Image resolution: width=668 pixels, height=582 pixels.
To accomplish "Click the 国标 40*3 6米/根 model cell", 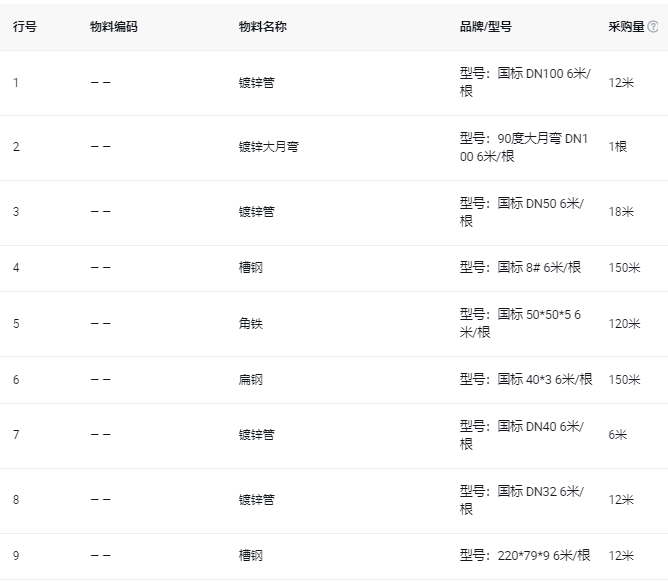I will 526,380.
